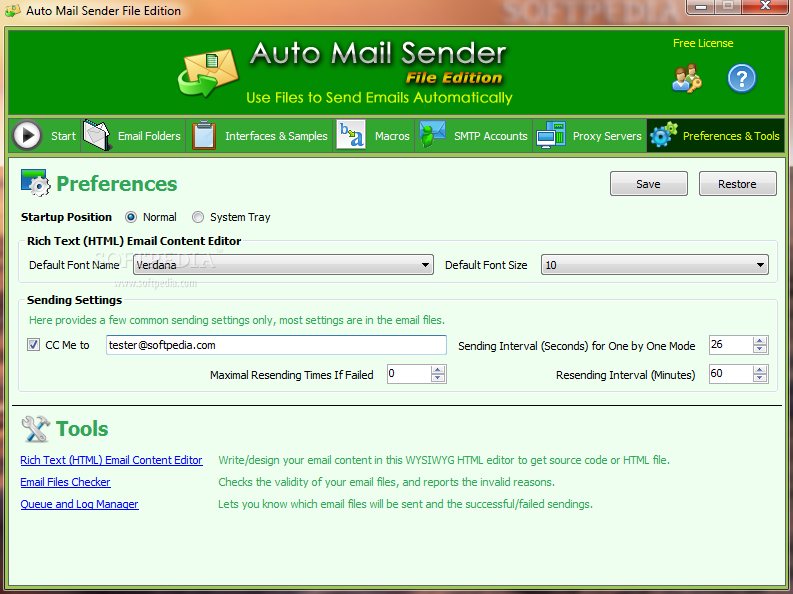This screenshot has width=793, height=594.
Task: Increase Resending Interval minutes value
Action: click(759, 370)
